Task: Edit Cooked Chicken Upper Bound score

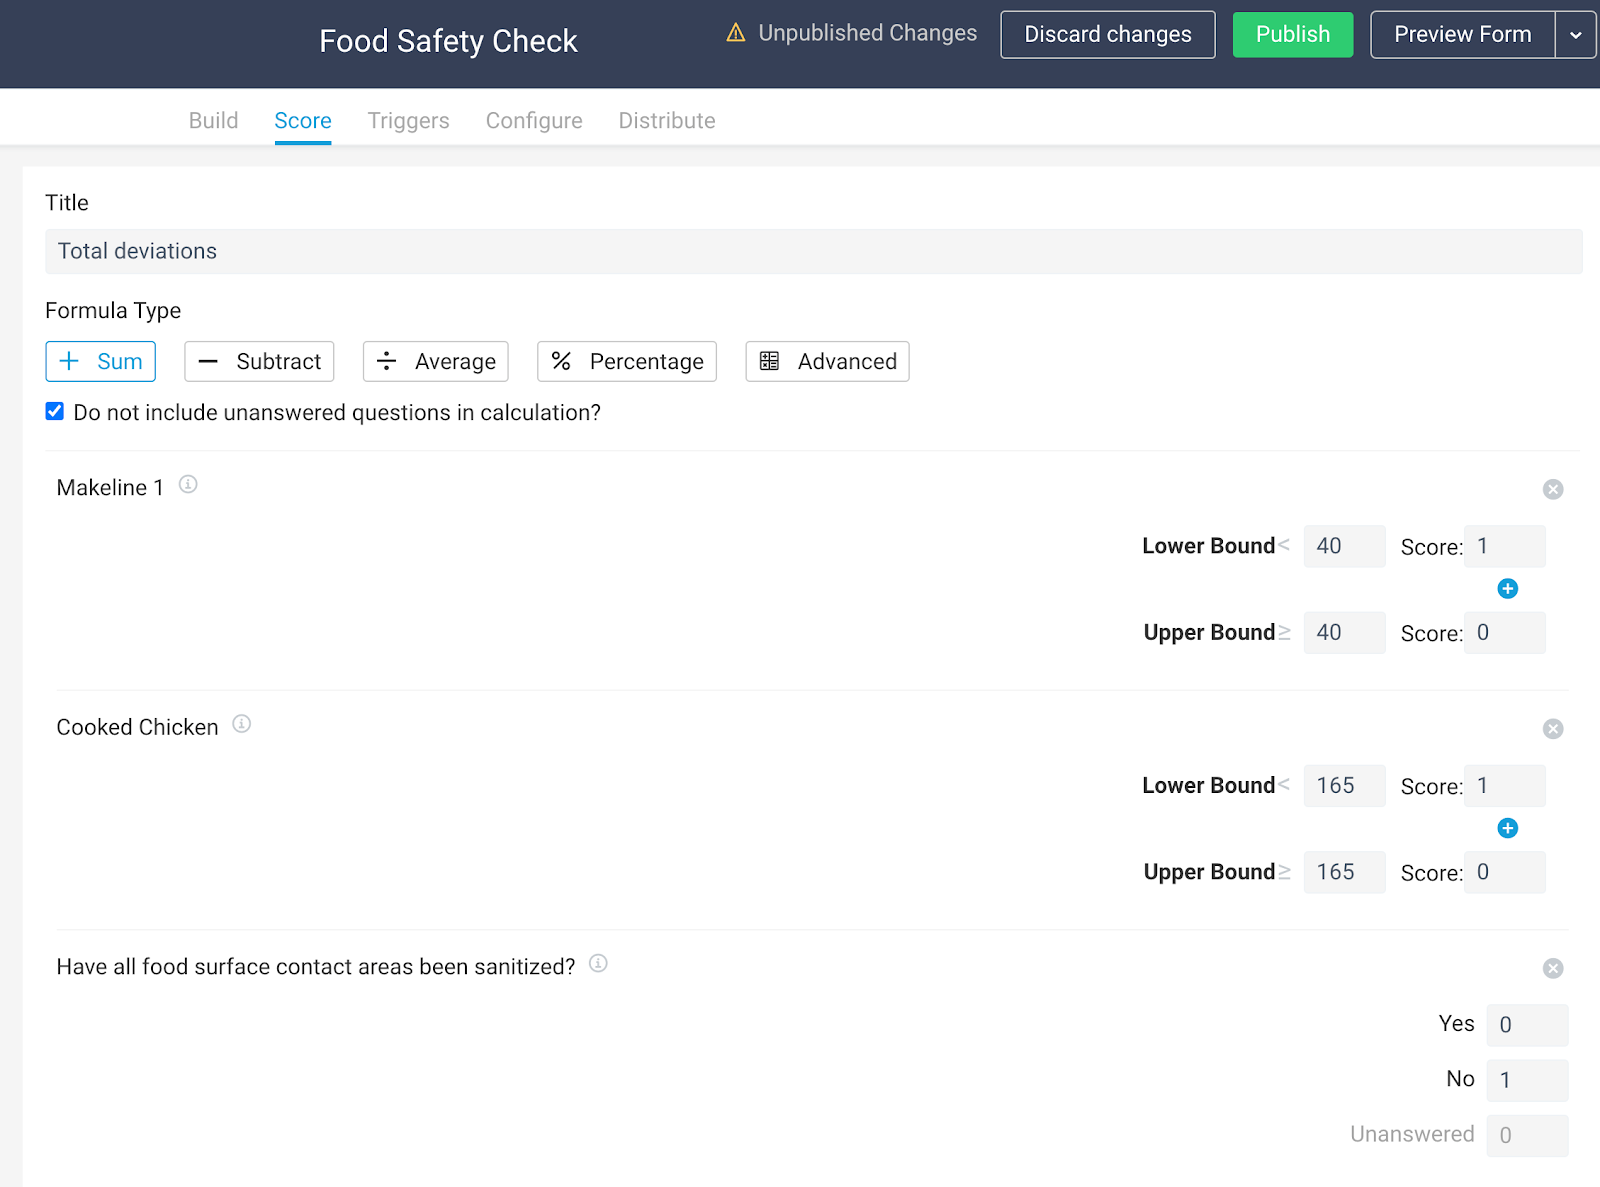Action: point(1505,872)
